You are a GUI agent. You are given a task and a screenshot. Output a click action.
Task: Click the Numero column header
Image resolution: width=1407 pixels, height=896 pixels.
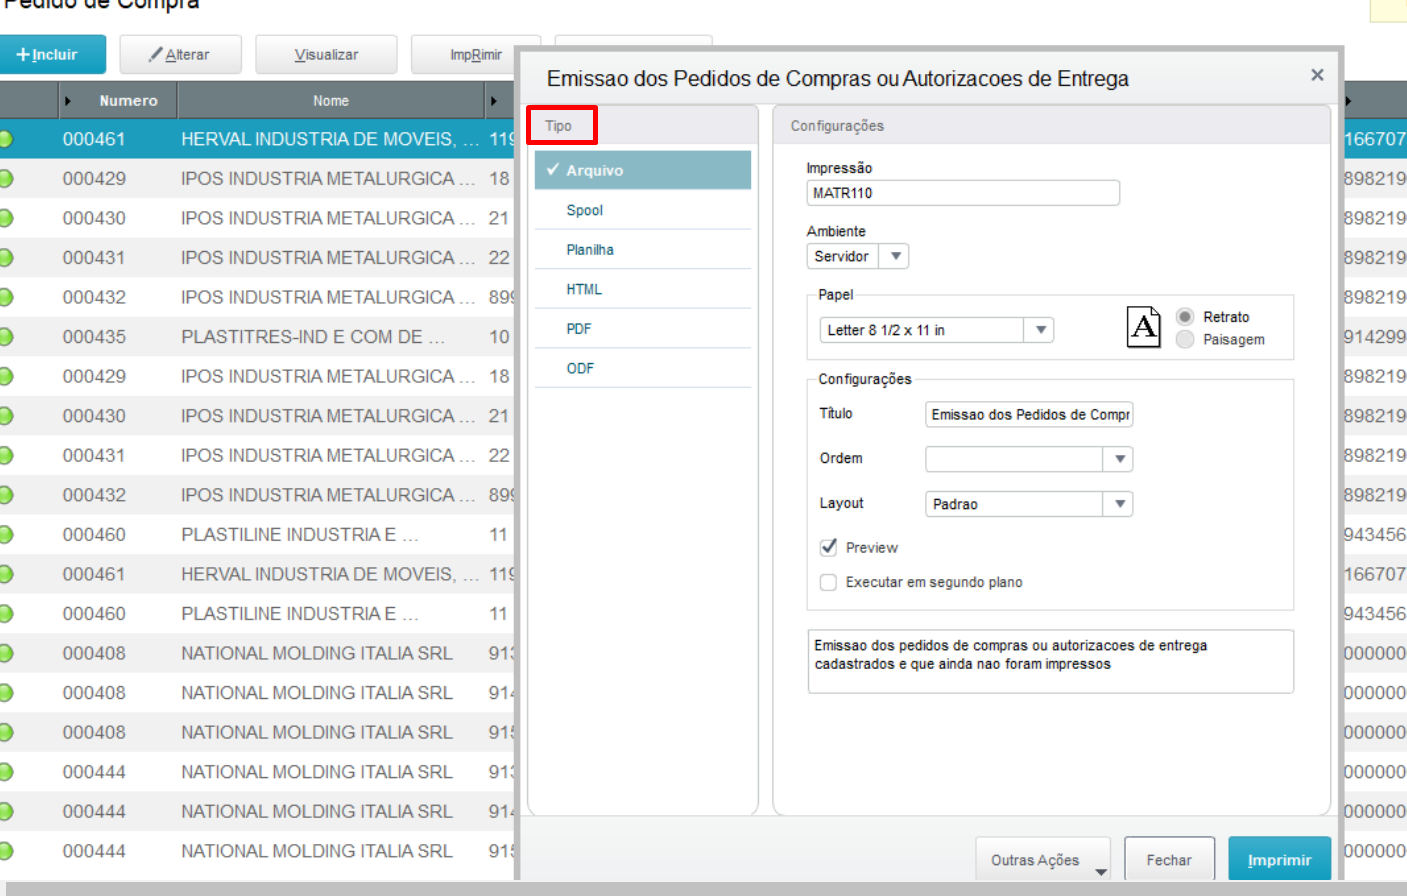pyautogui.click(x=129, y=101)
